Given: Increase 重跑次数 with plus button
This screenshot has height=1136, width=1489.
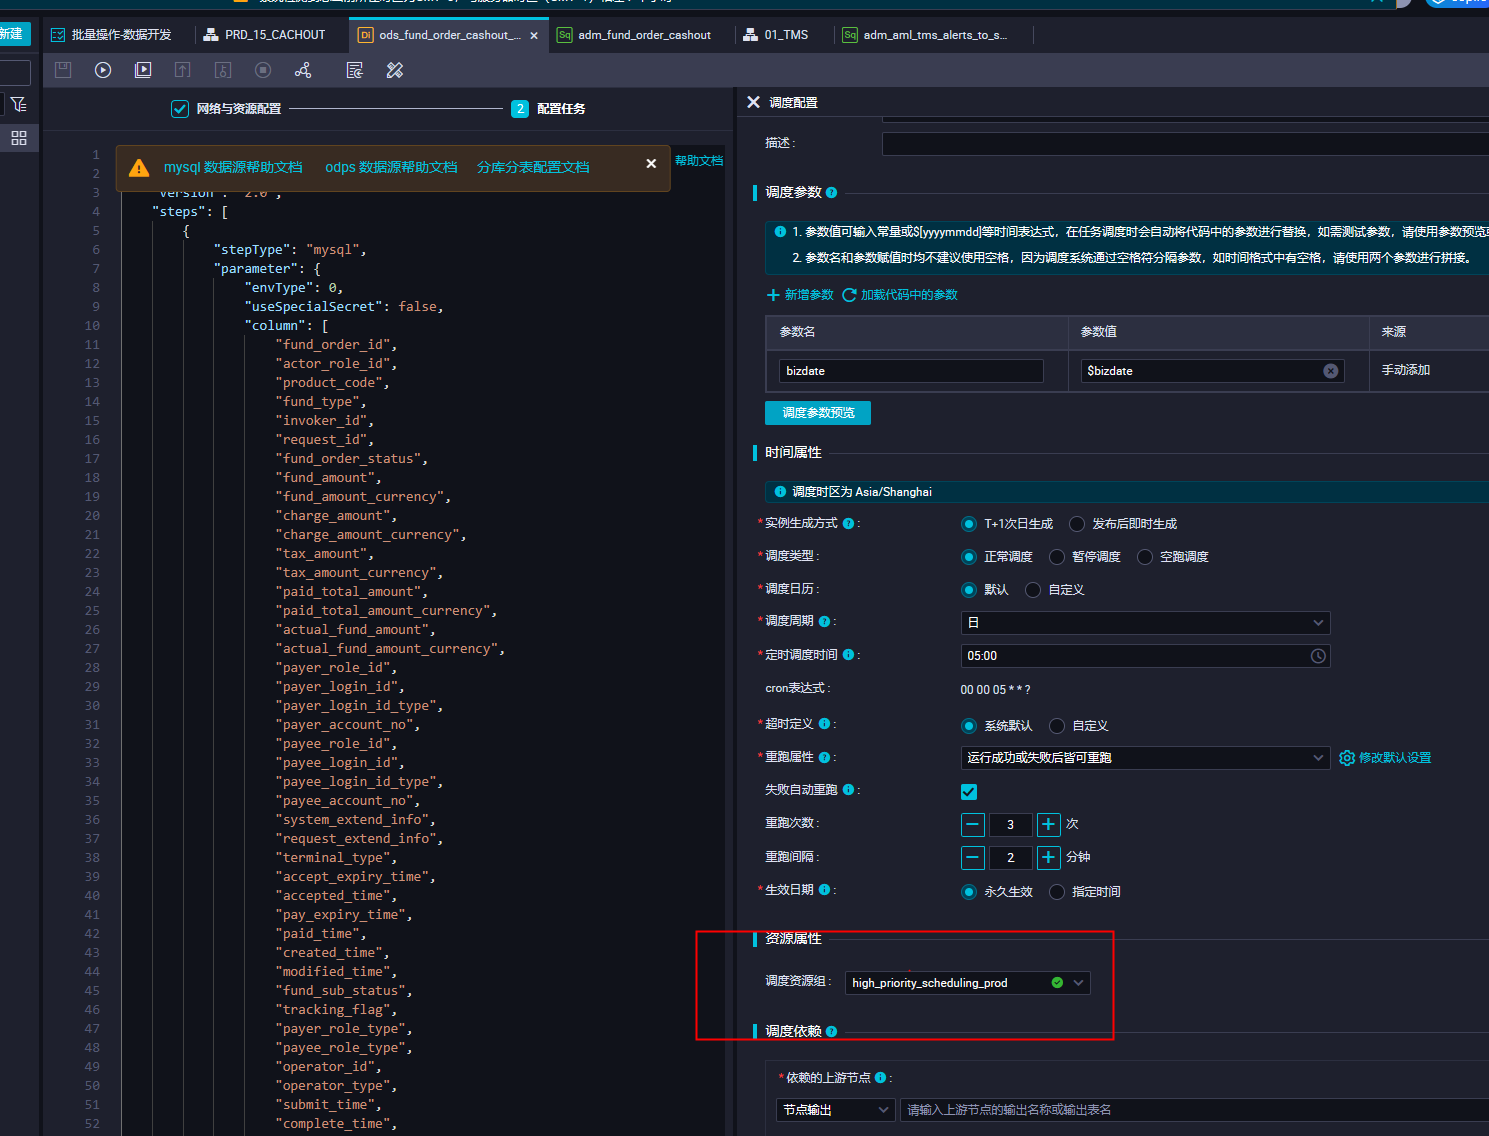Looking at the screenshot, I should coord(1048,825).
